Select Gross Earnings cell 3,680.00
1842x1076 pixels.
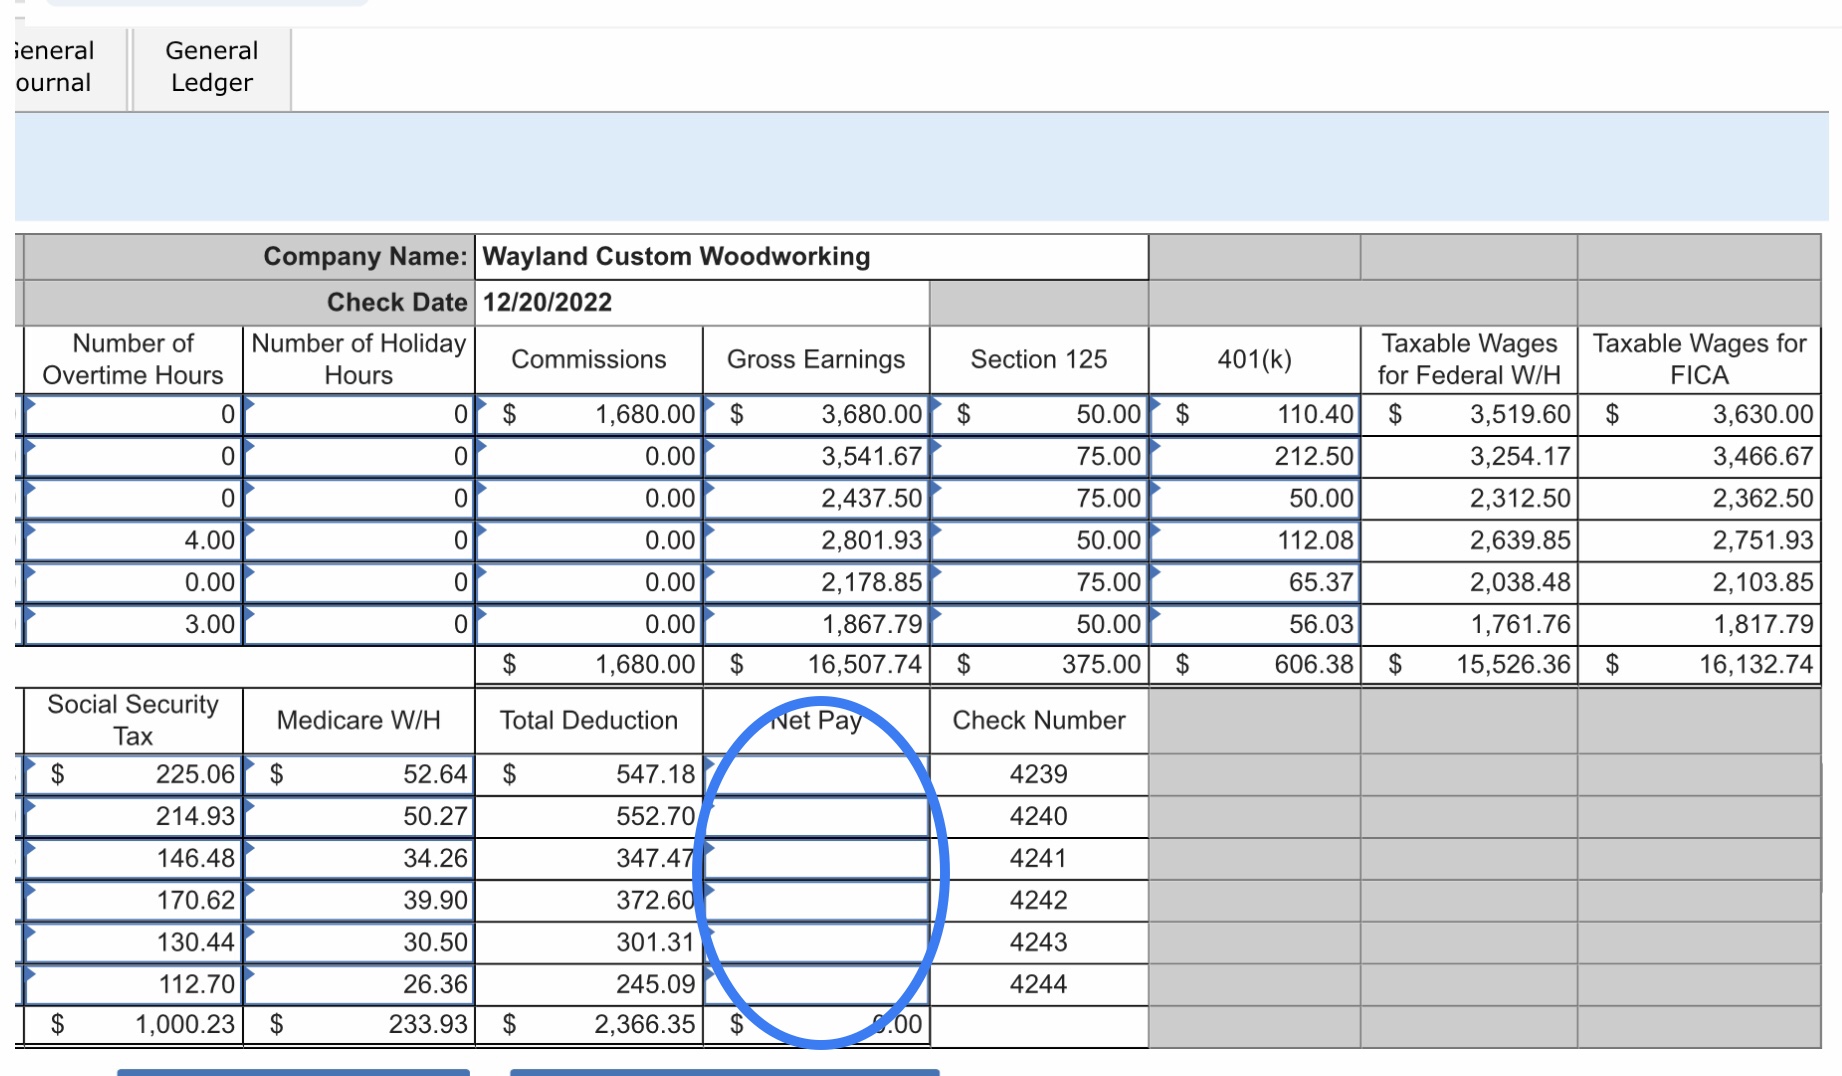[817, 414]
